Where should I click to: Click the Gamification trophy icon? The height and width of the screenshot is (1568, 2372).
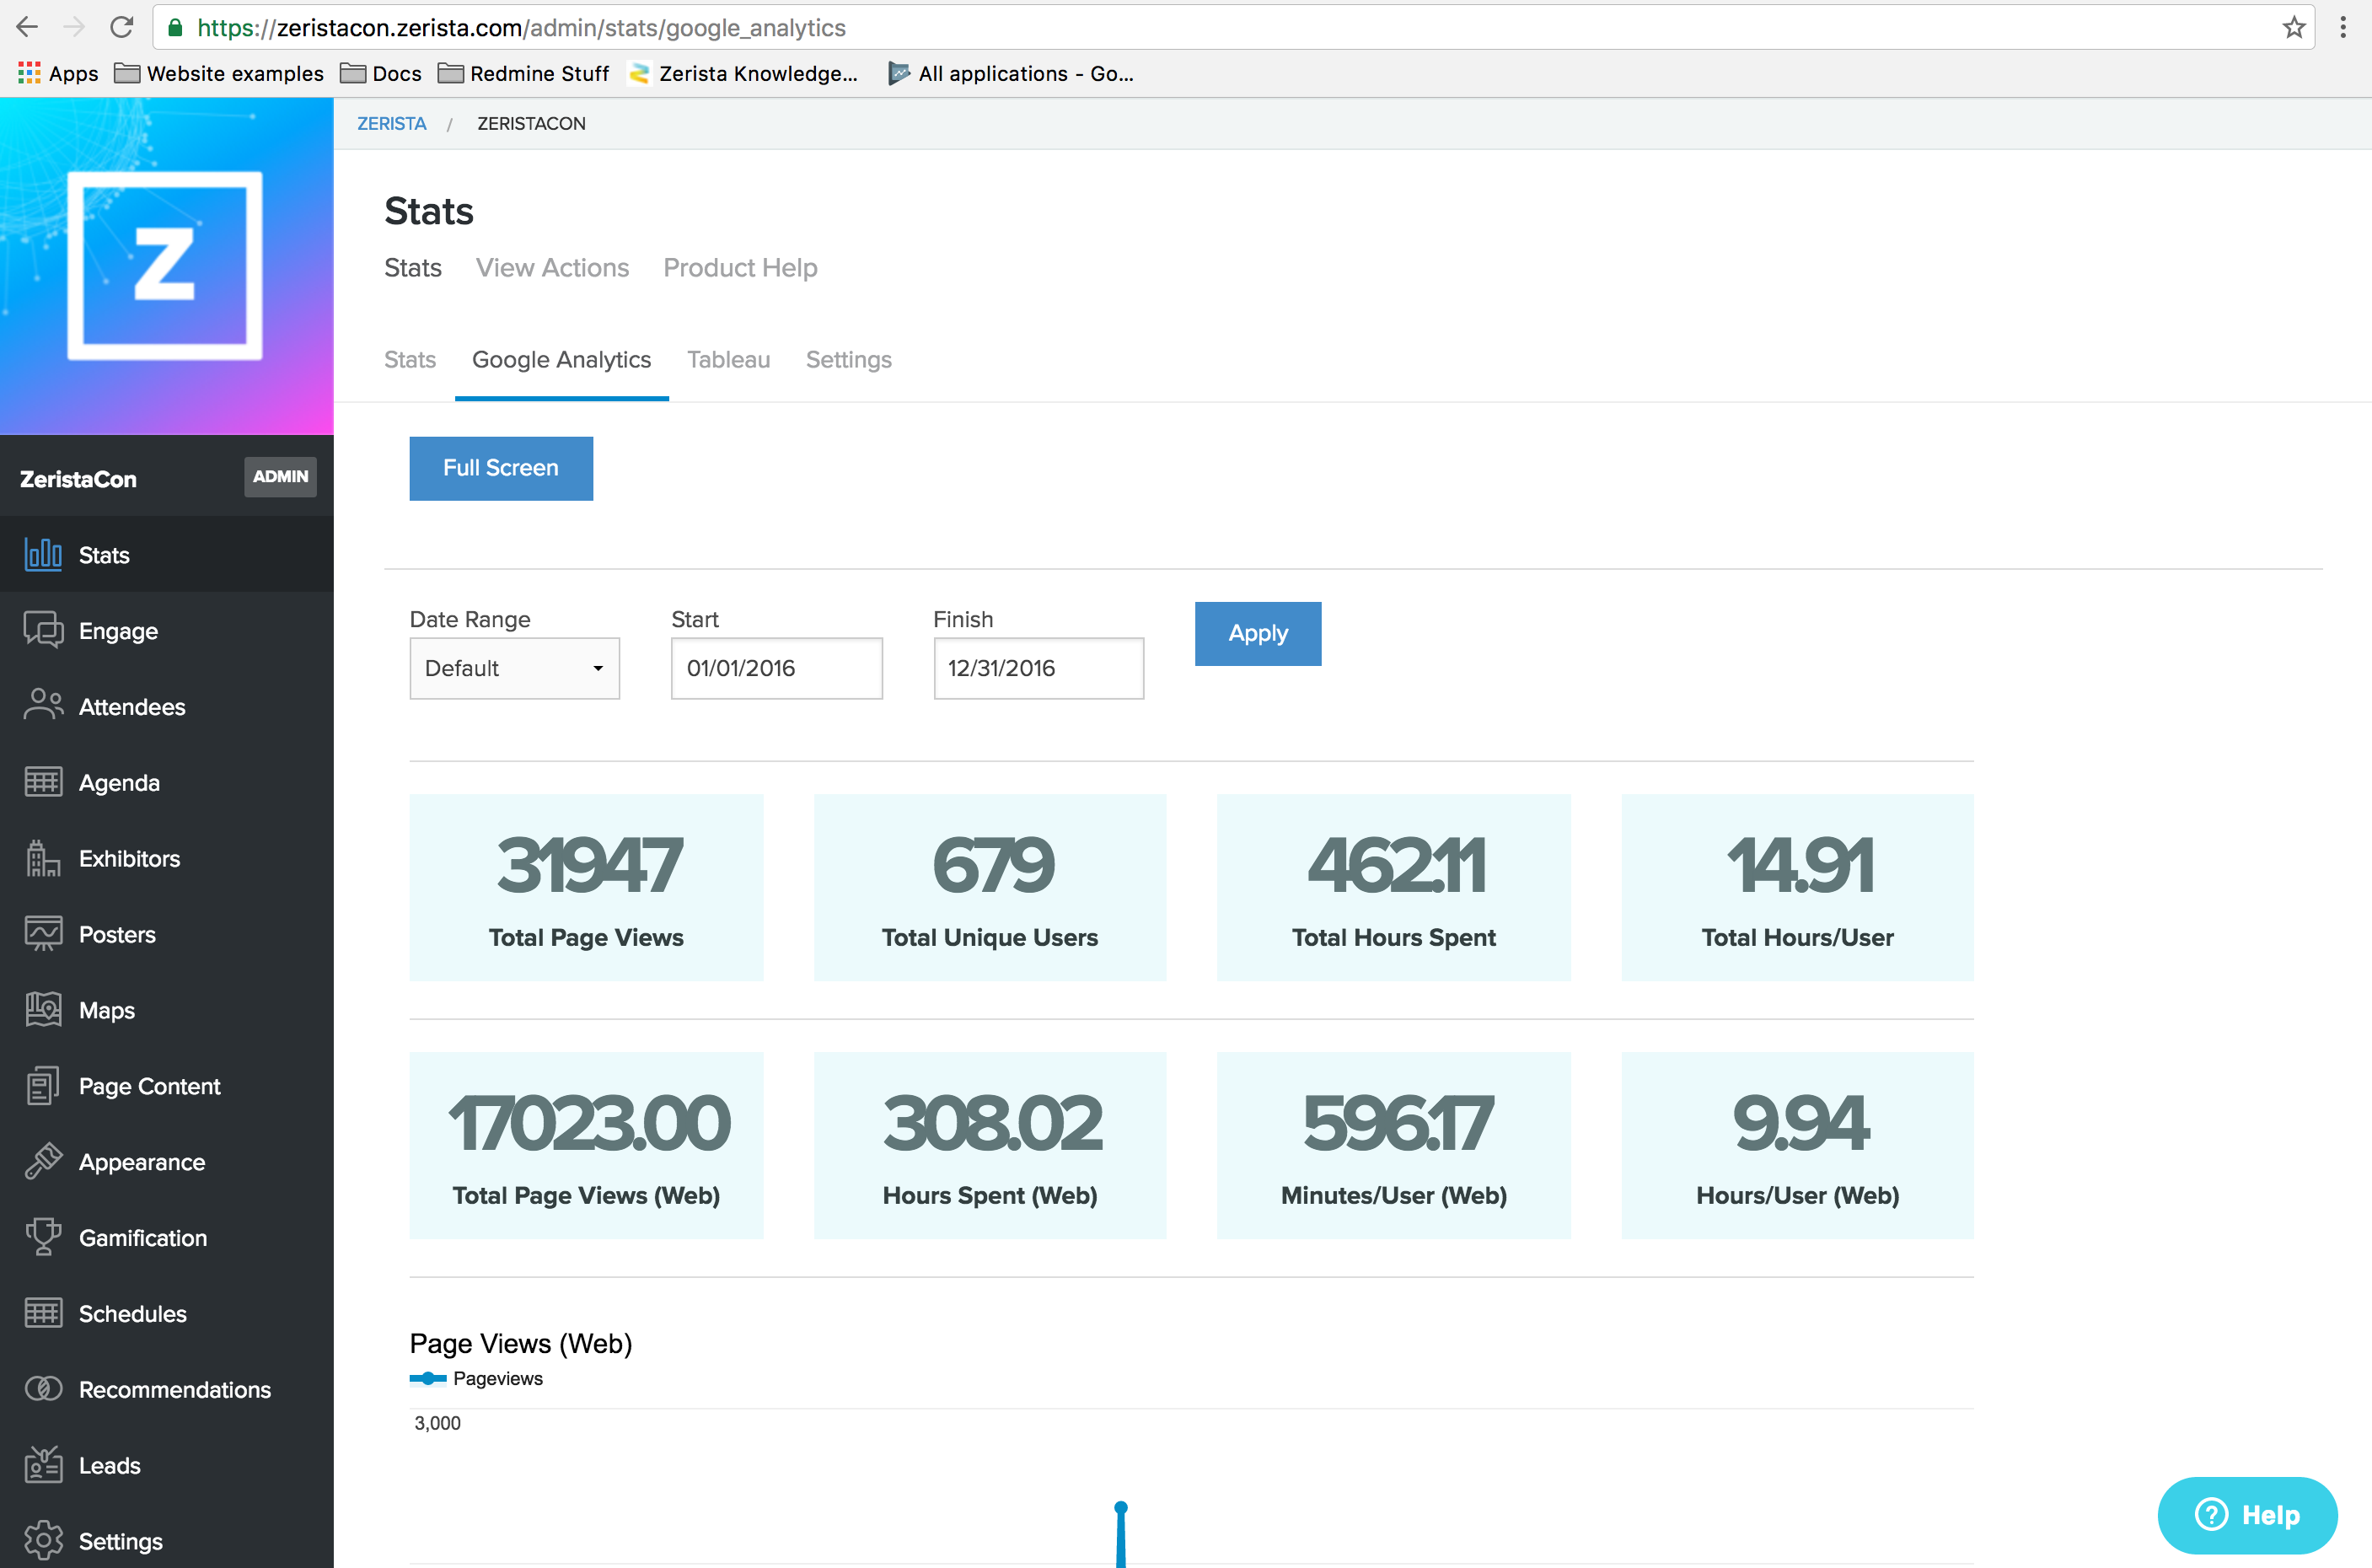[43, 1237]
